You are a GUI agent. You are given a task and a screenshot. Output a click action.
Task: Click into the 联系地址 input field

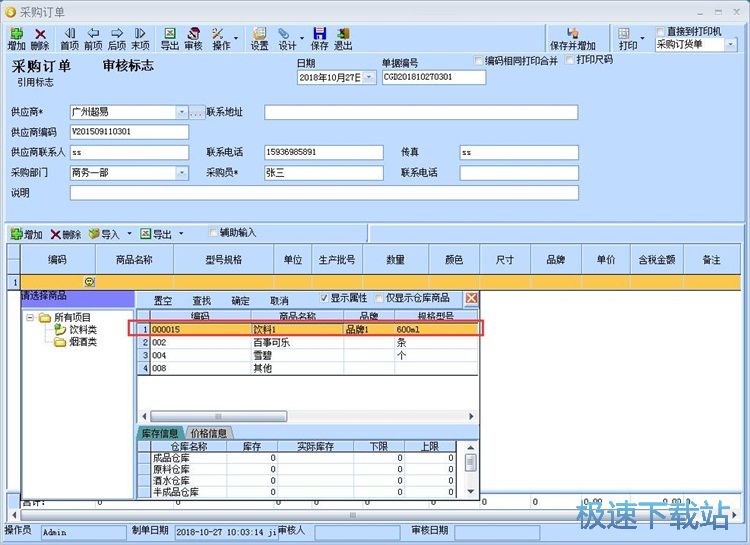point(421,112)
